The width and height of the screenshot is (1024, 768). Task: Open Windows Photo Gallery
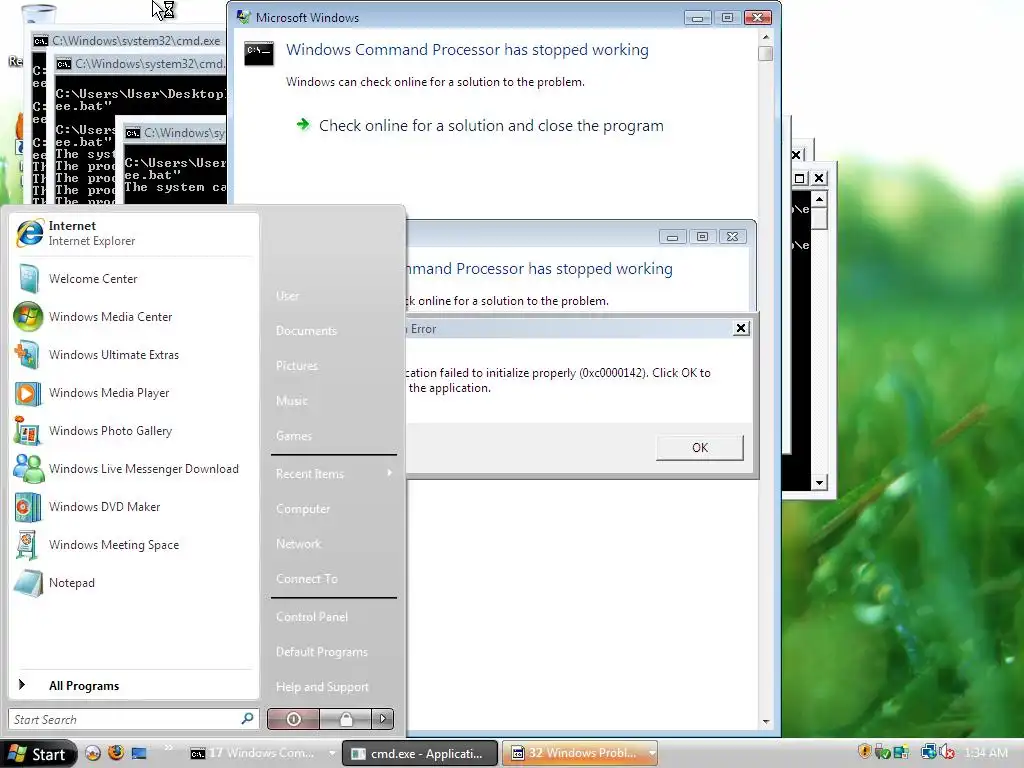coord(133,430)
